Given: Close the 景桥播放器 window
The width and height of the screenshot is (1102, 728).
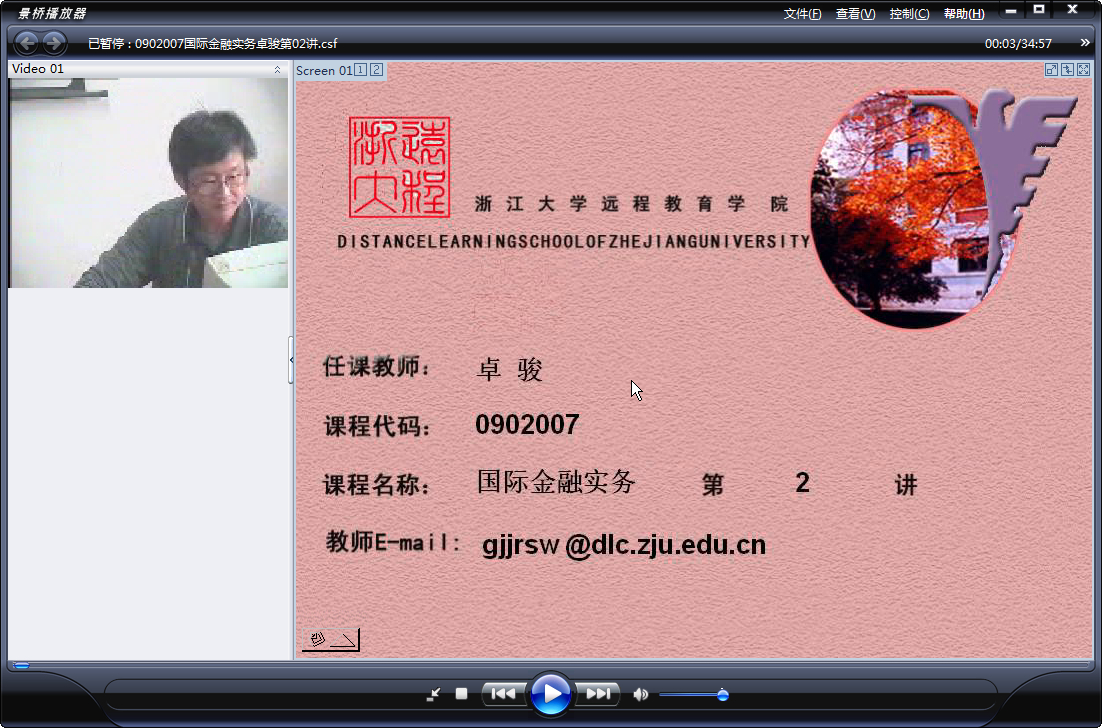Looking at the screenshot, I should 1072,10.
